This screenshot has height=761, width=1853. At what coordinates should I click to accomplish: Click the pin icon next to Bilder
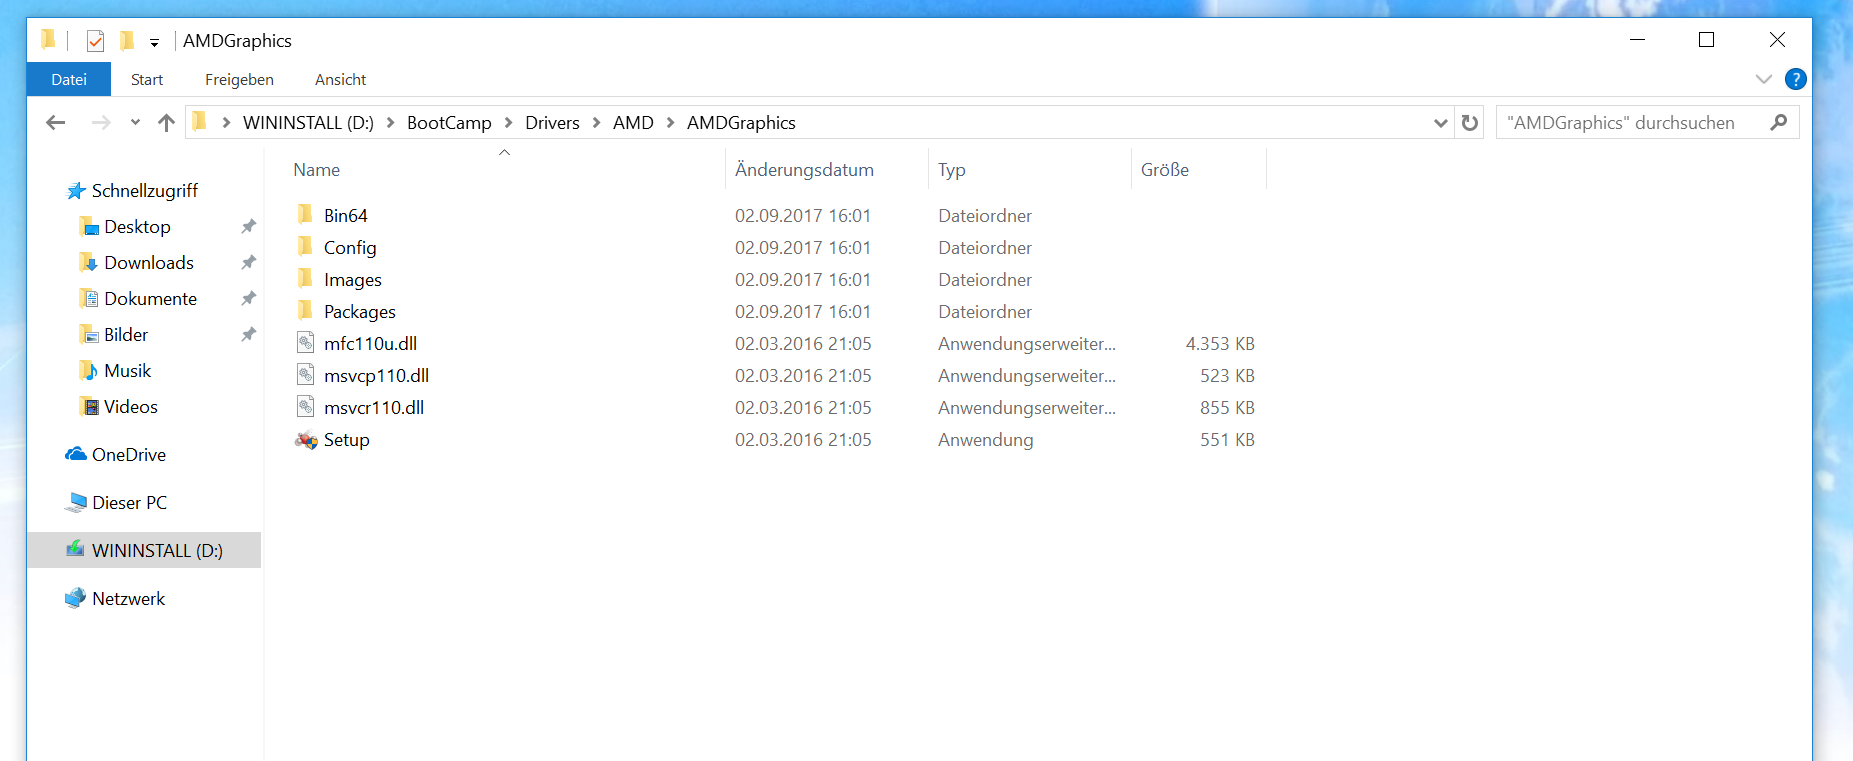(248, 334)
